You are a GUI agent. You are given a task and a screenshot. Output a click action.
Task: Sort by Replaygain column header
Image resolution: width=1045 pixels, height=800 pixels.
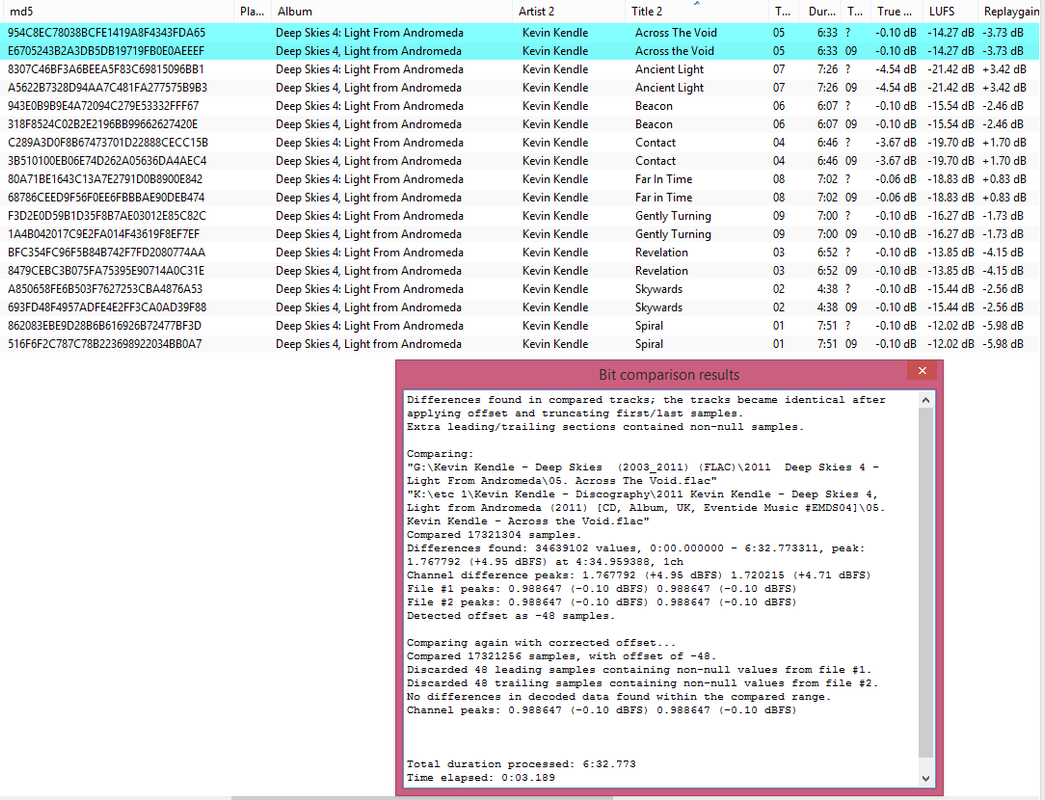point(1011,11)
